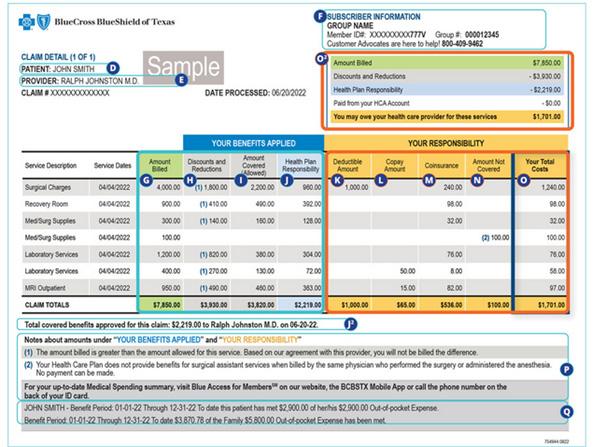Screen dimensions: 606x447
Task: Click the 'SUBSCRIBER INFORMATION' heading
Action: tap(373, 17)
